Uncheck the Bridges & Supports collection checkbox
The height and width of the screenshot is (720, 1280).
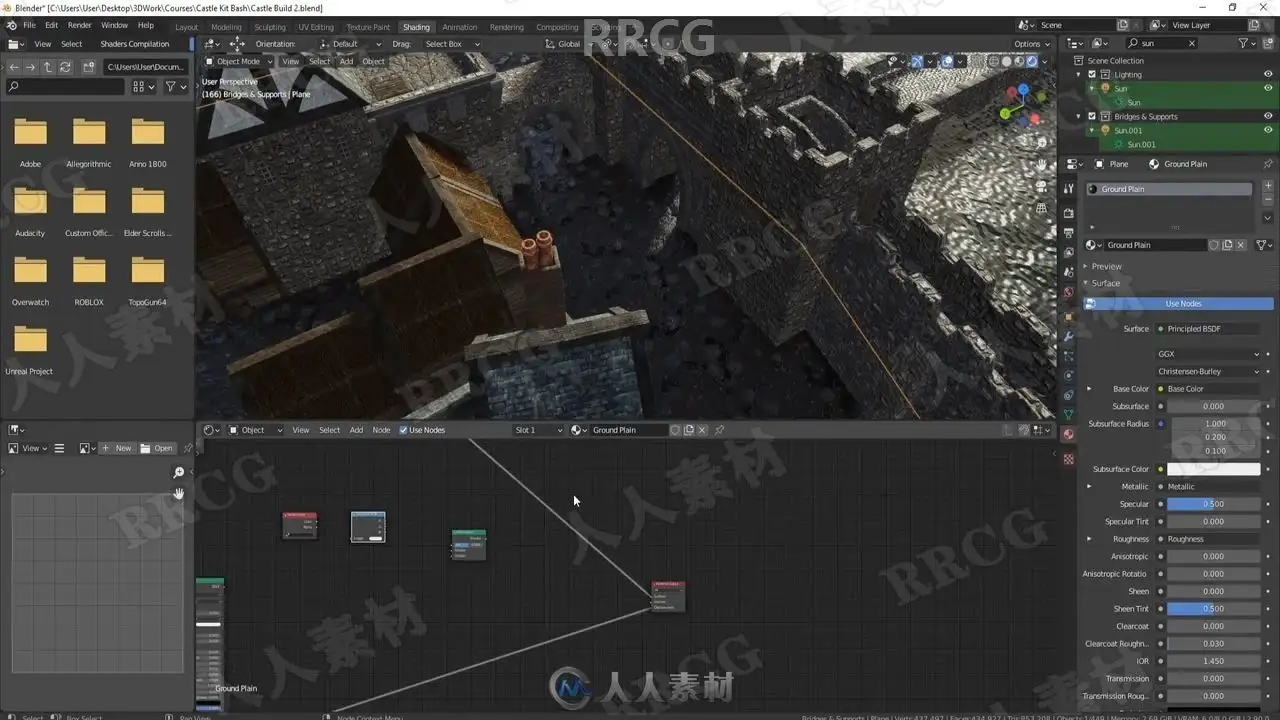click(x=1092, y=116)
